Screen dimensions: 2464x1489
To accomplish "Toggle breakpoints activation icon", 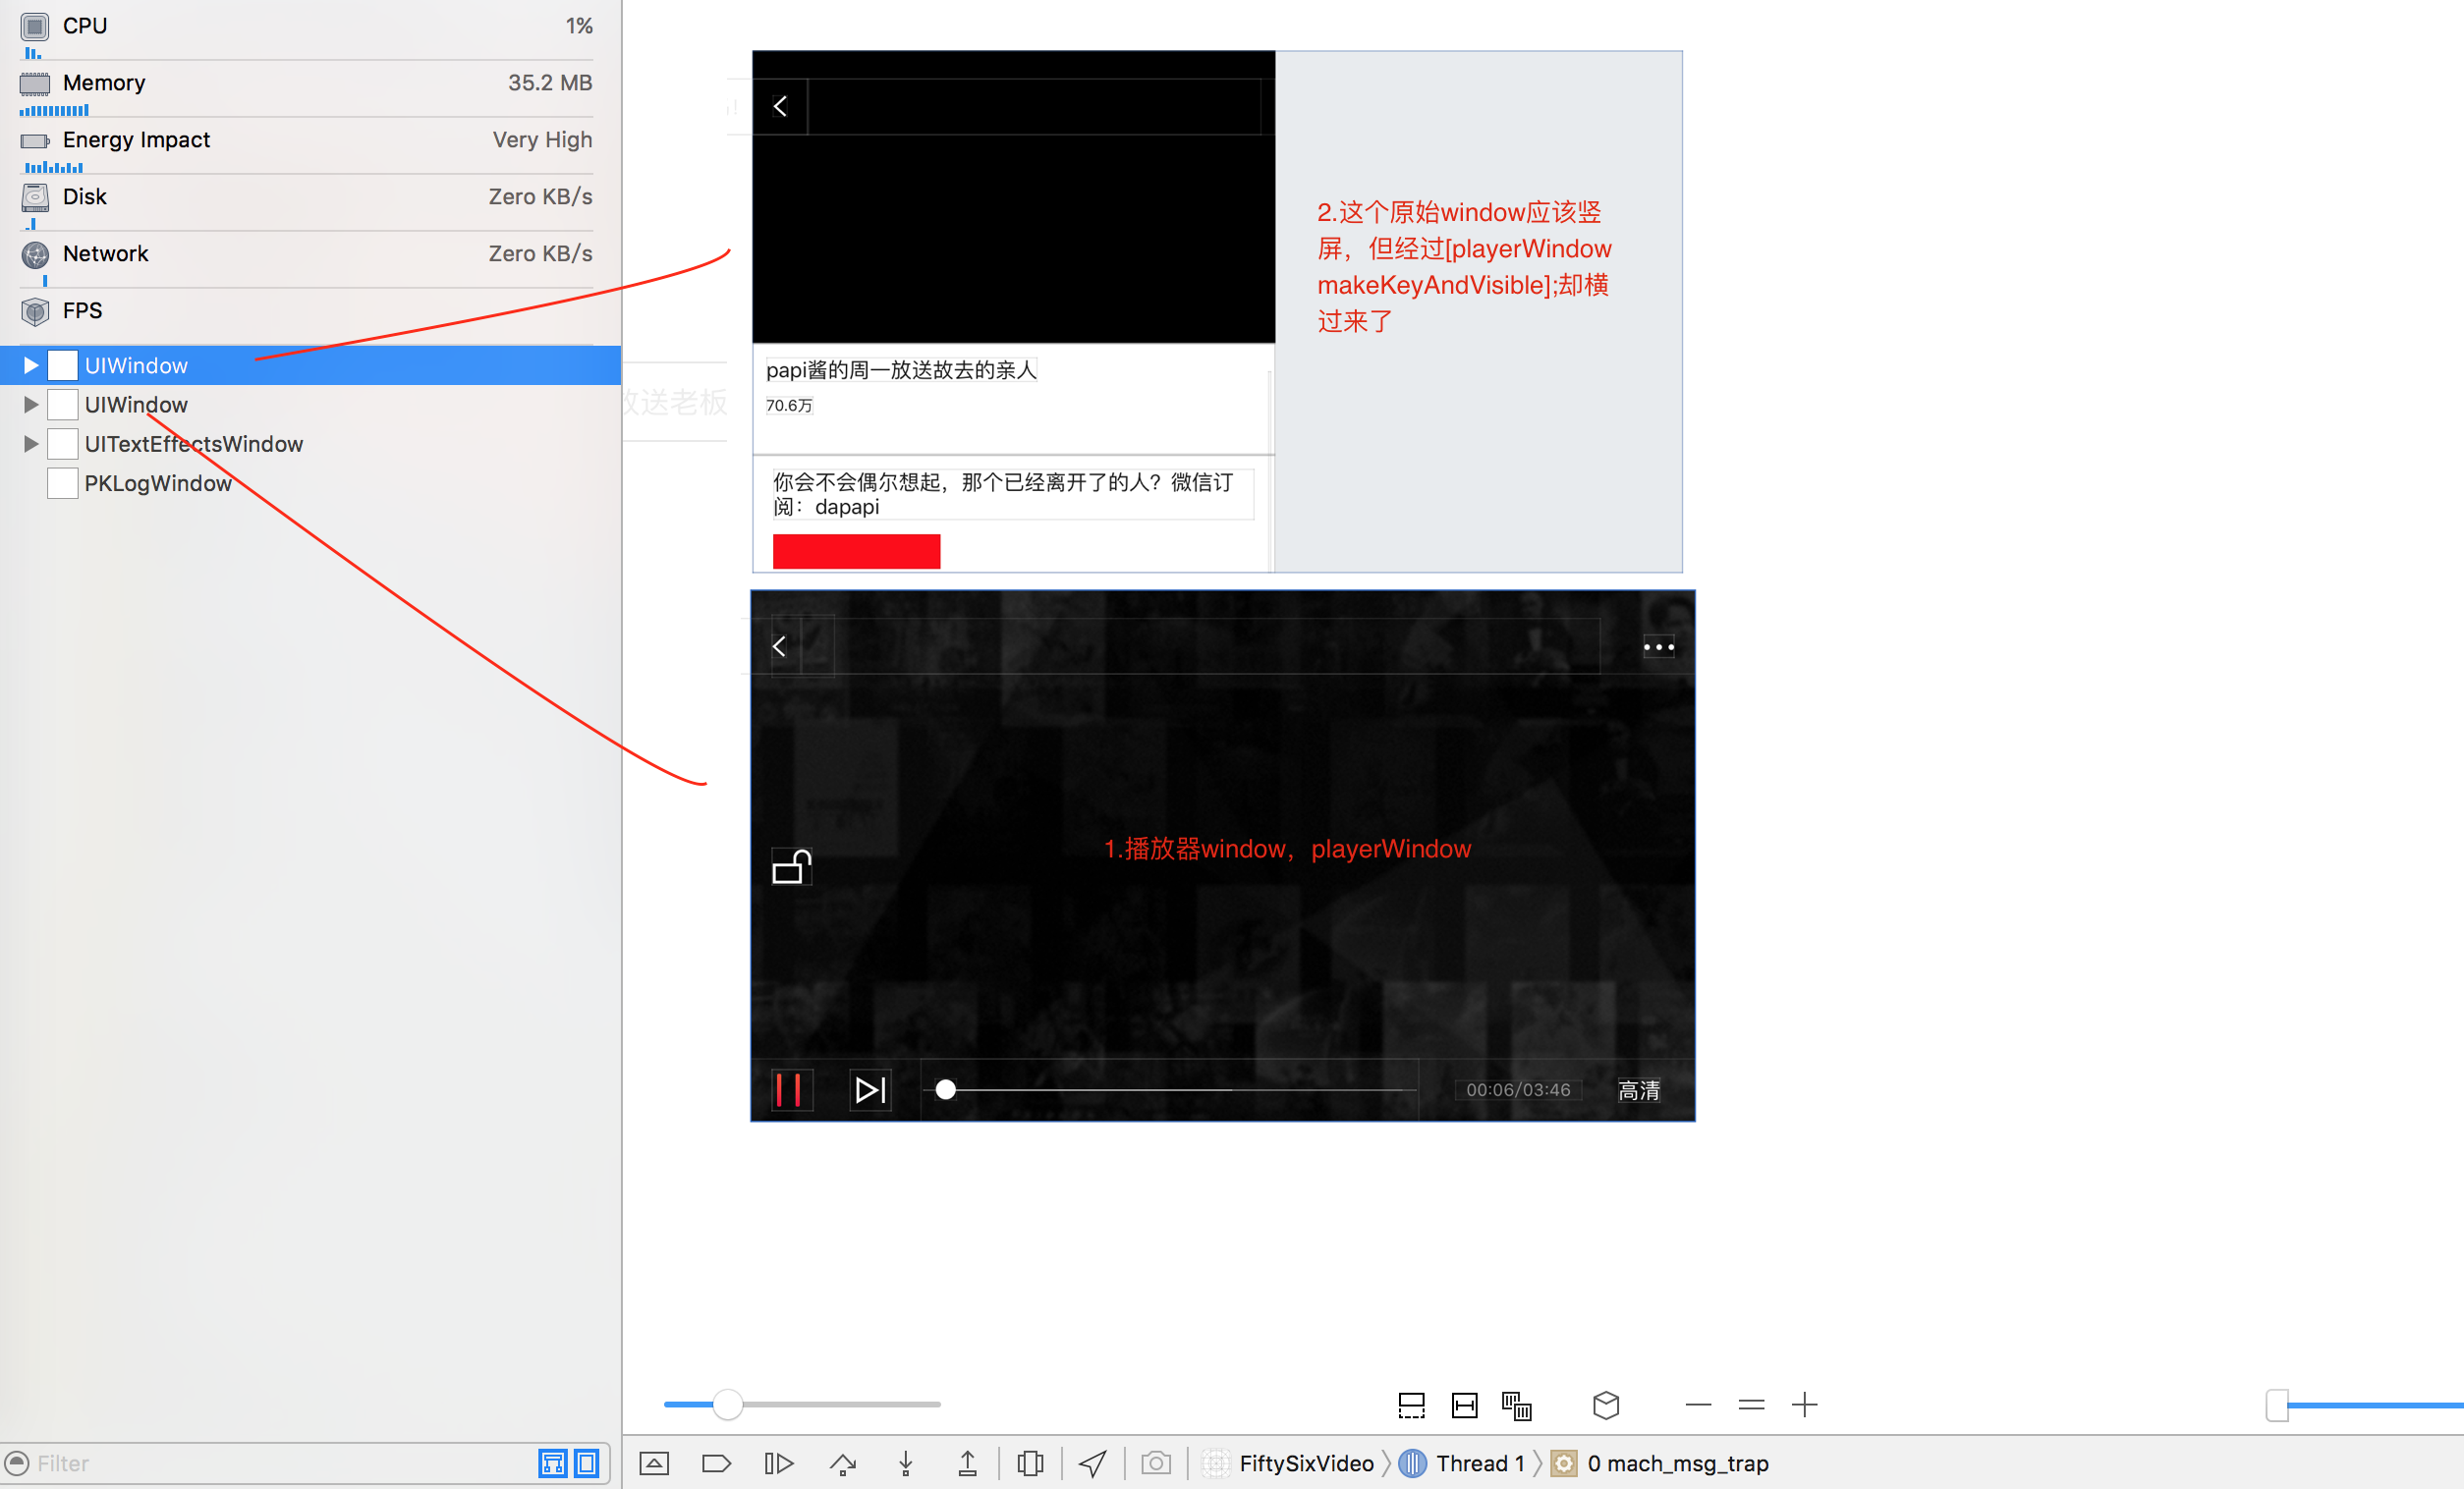I will pyautogui.click(x=716, y=1464).
